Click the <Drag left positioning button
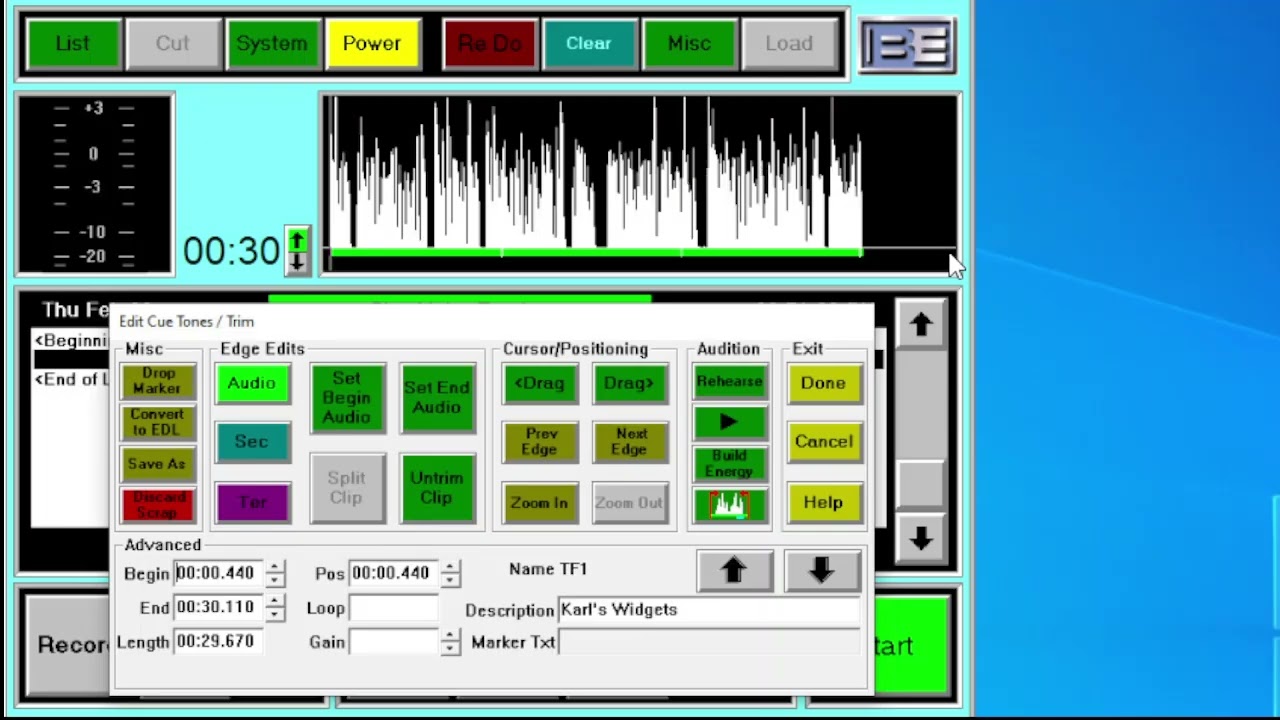Screen dimensions: 1280x720 point(540,384)
